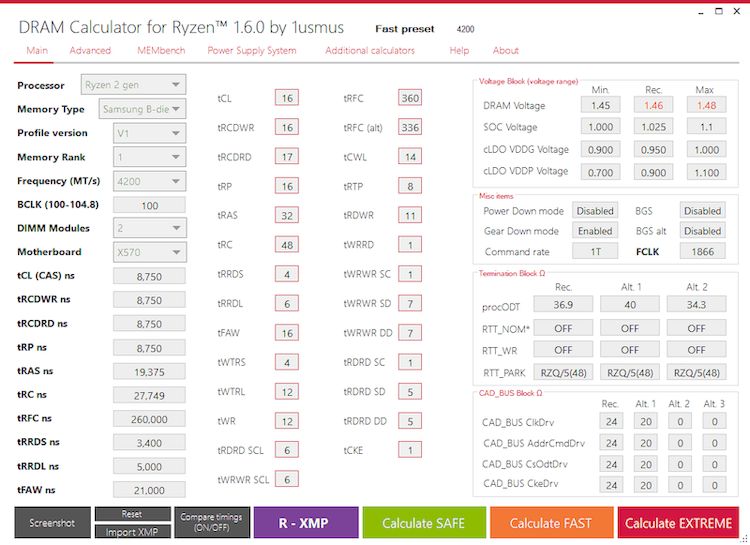Viewport: 750px width, 545px height.
Task: Expand the DIMM Modules dropdown
Action: point(149,228)
